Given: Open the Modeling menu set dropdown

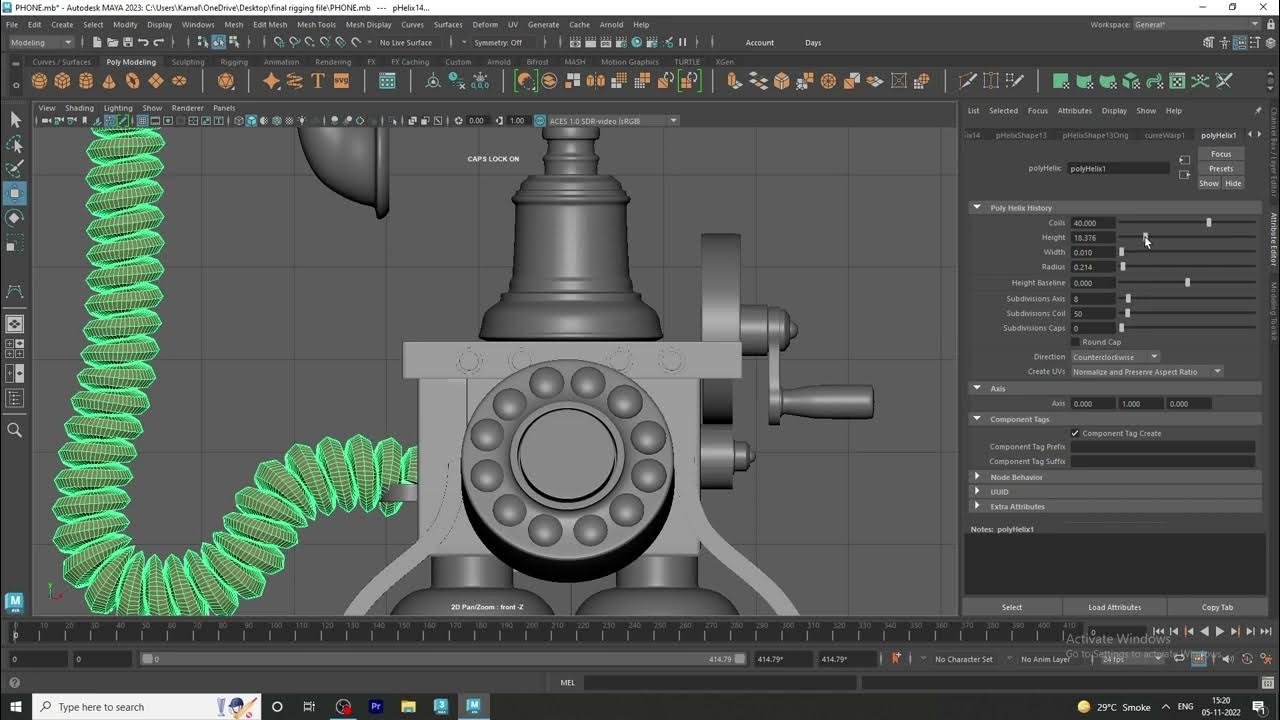Looking at the screenshot, I should pyautogui.click(x=40, y=42).
